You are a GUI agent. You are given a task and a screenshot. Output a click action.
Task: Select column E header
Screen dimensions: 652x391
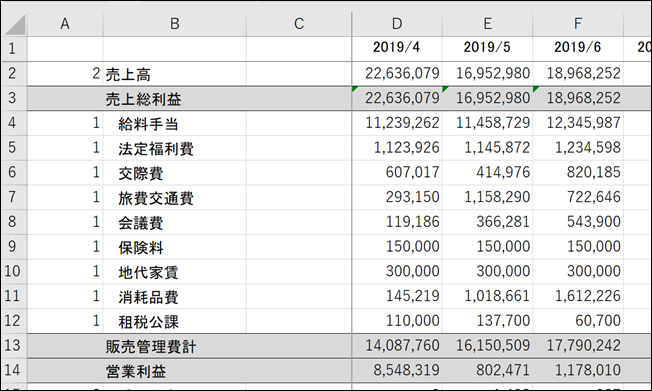click(487, 24)
